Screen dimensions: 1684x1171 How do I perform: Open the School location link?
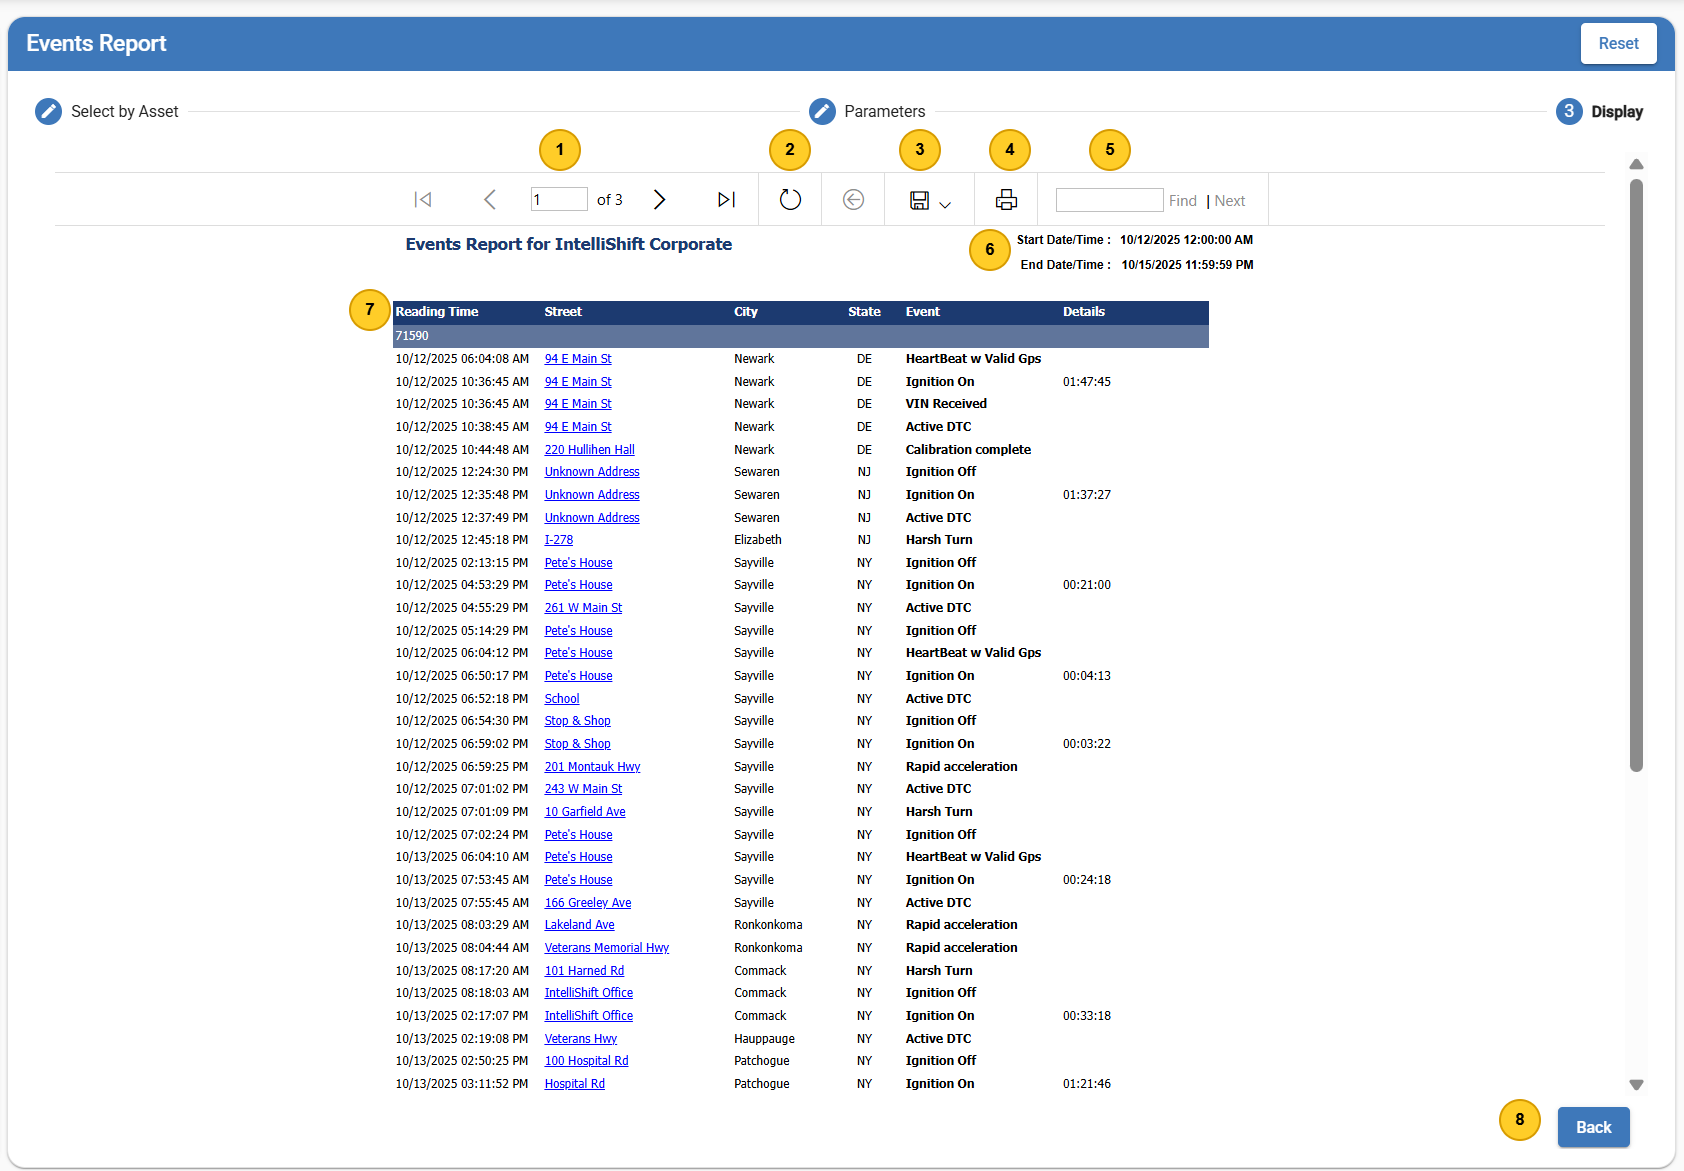[561, 699]
